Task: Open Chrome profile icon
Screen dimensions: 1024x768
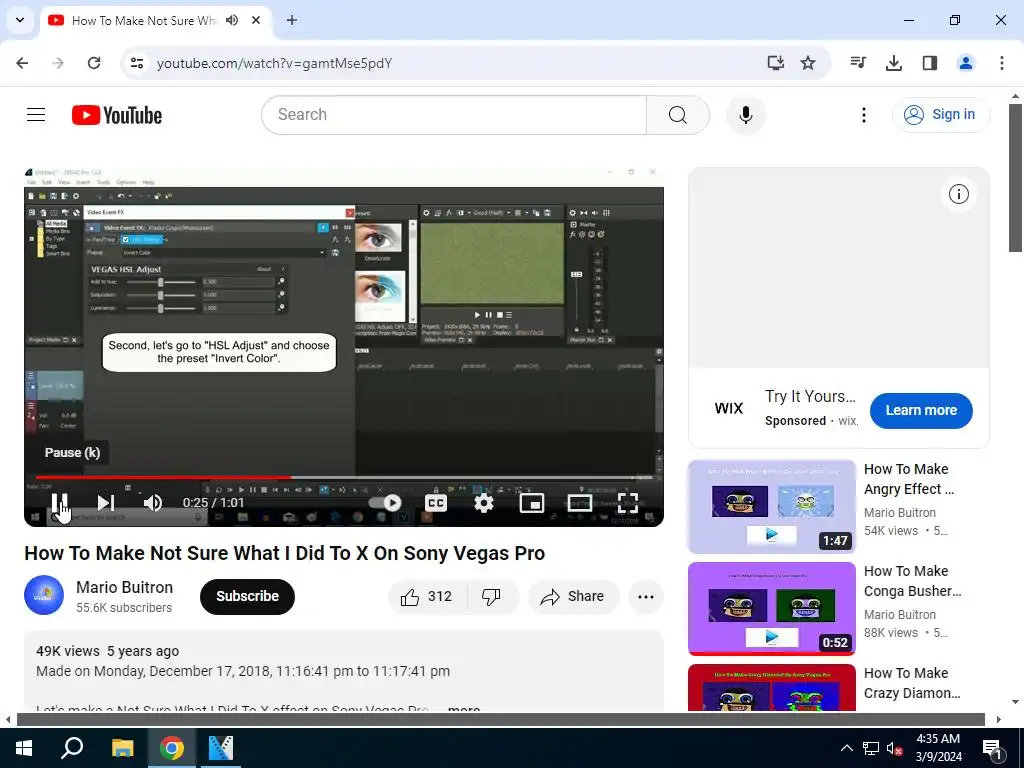Action: pos(965,63)
